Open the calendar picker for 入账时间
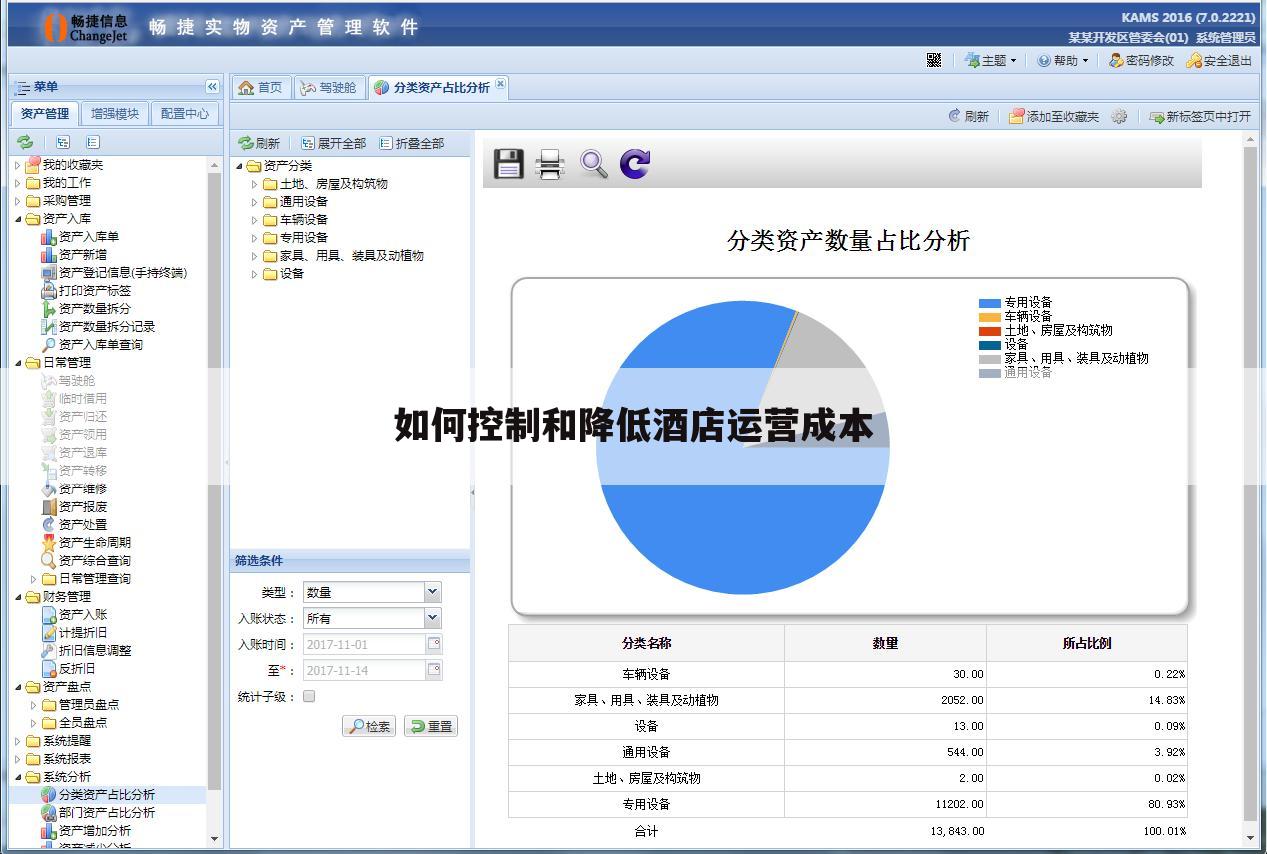Screen dimensions: 1267x854 pos(434,644)
